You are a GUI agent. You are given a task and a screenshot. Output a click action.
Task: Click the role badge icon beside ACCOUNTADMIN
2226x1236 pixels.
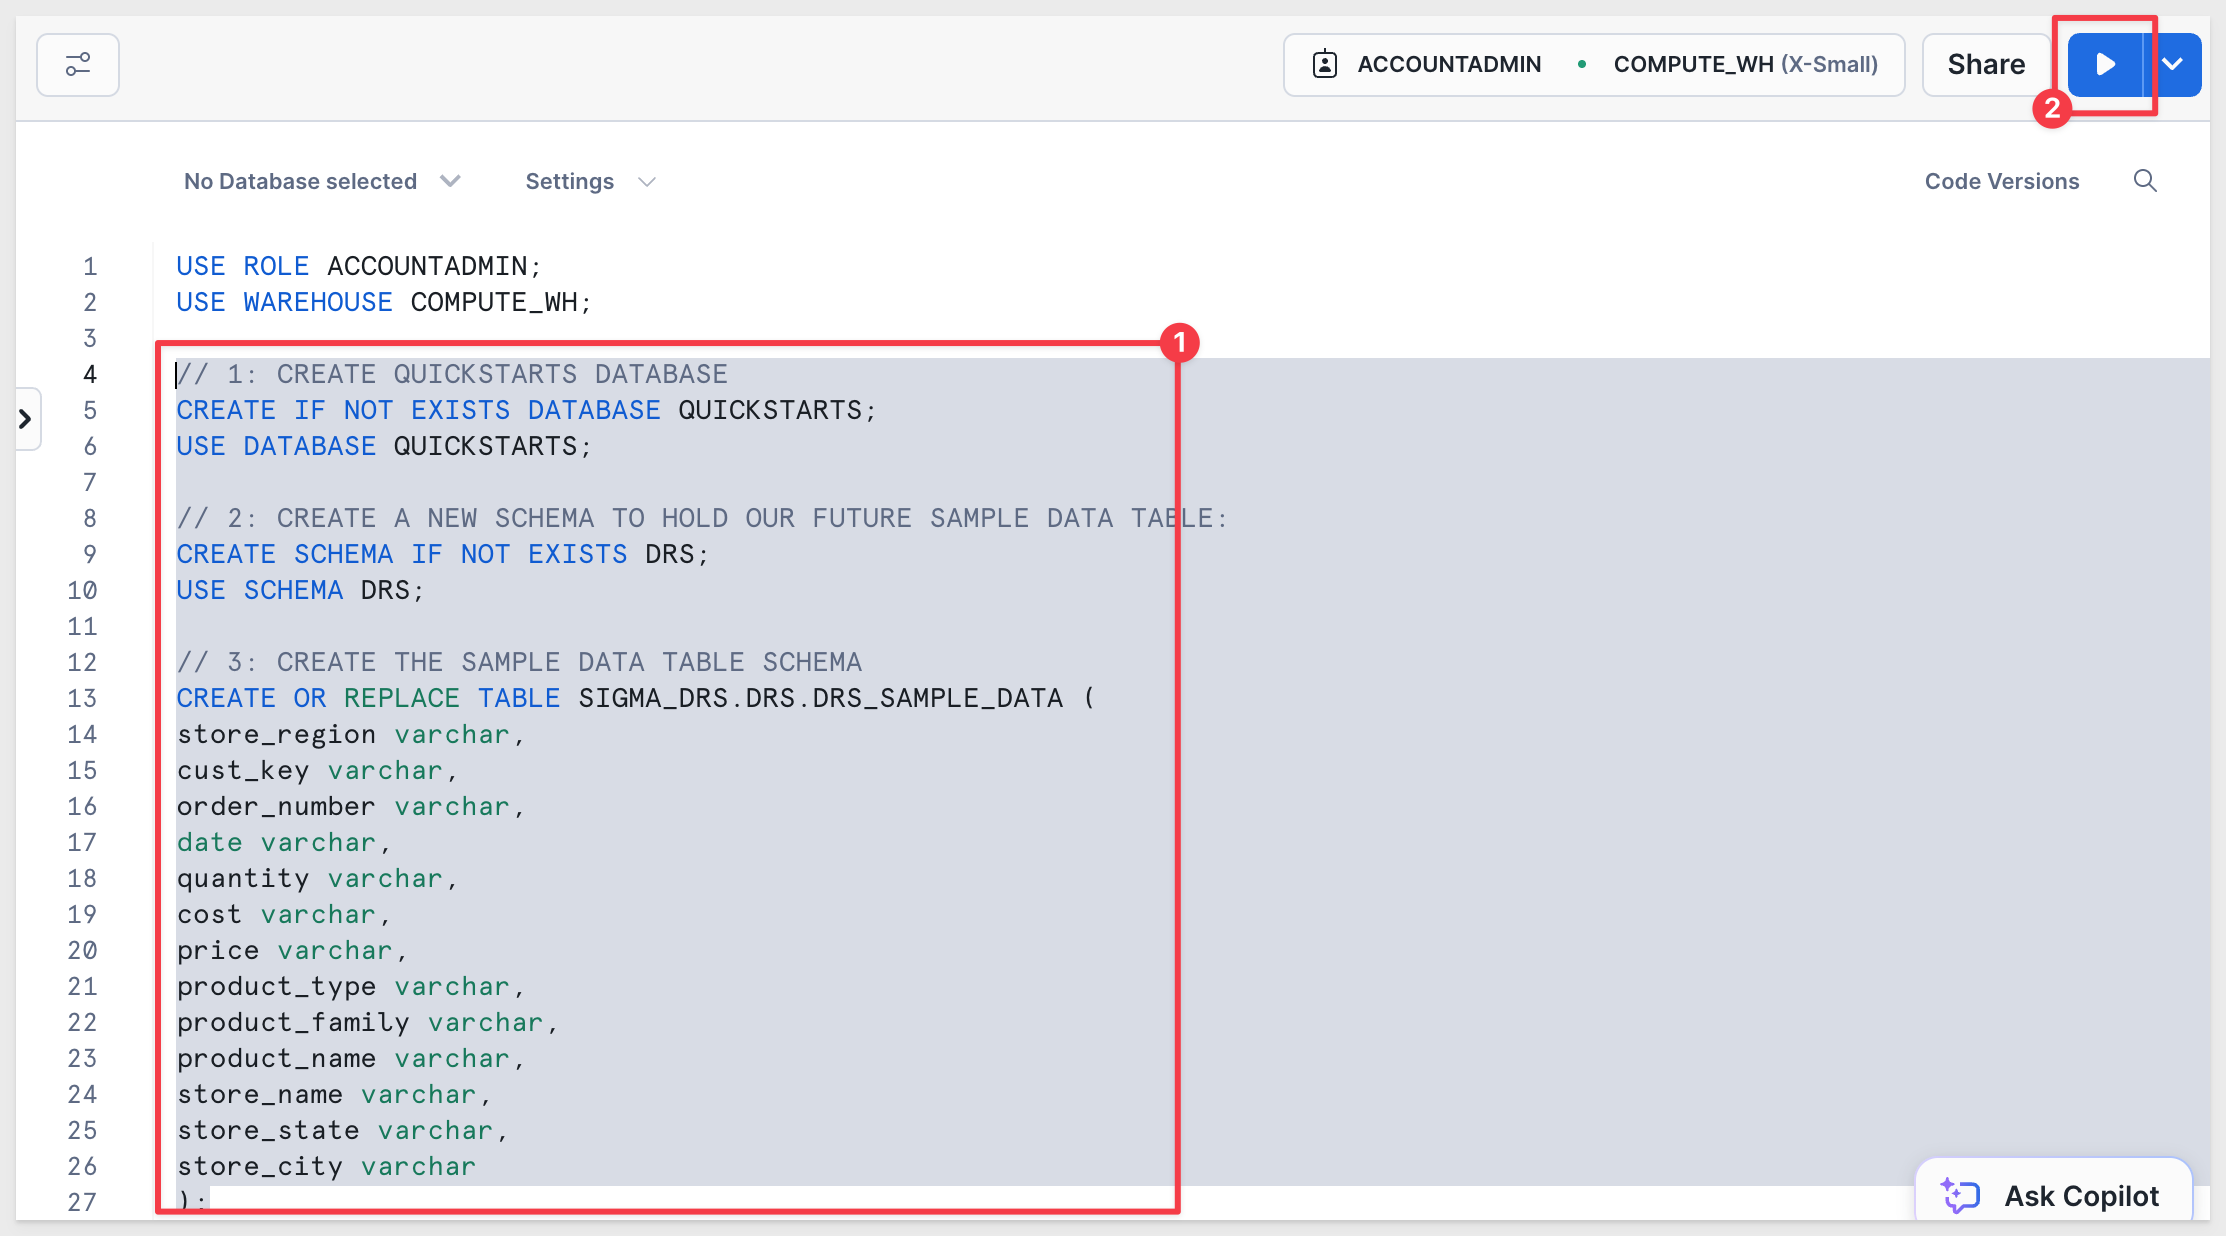(1325, 65)
